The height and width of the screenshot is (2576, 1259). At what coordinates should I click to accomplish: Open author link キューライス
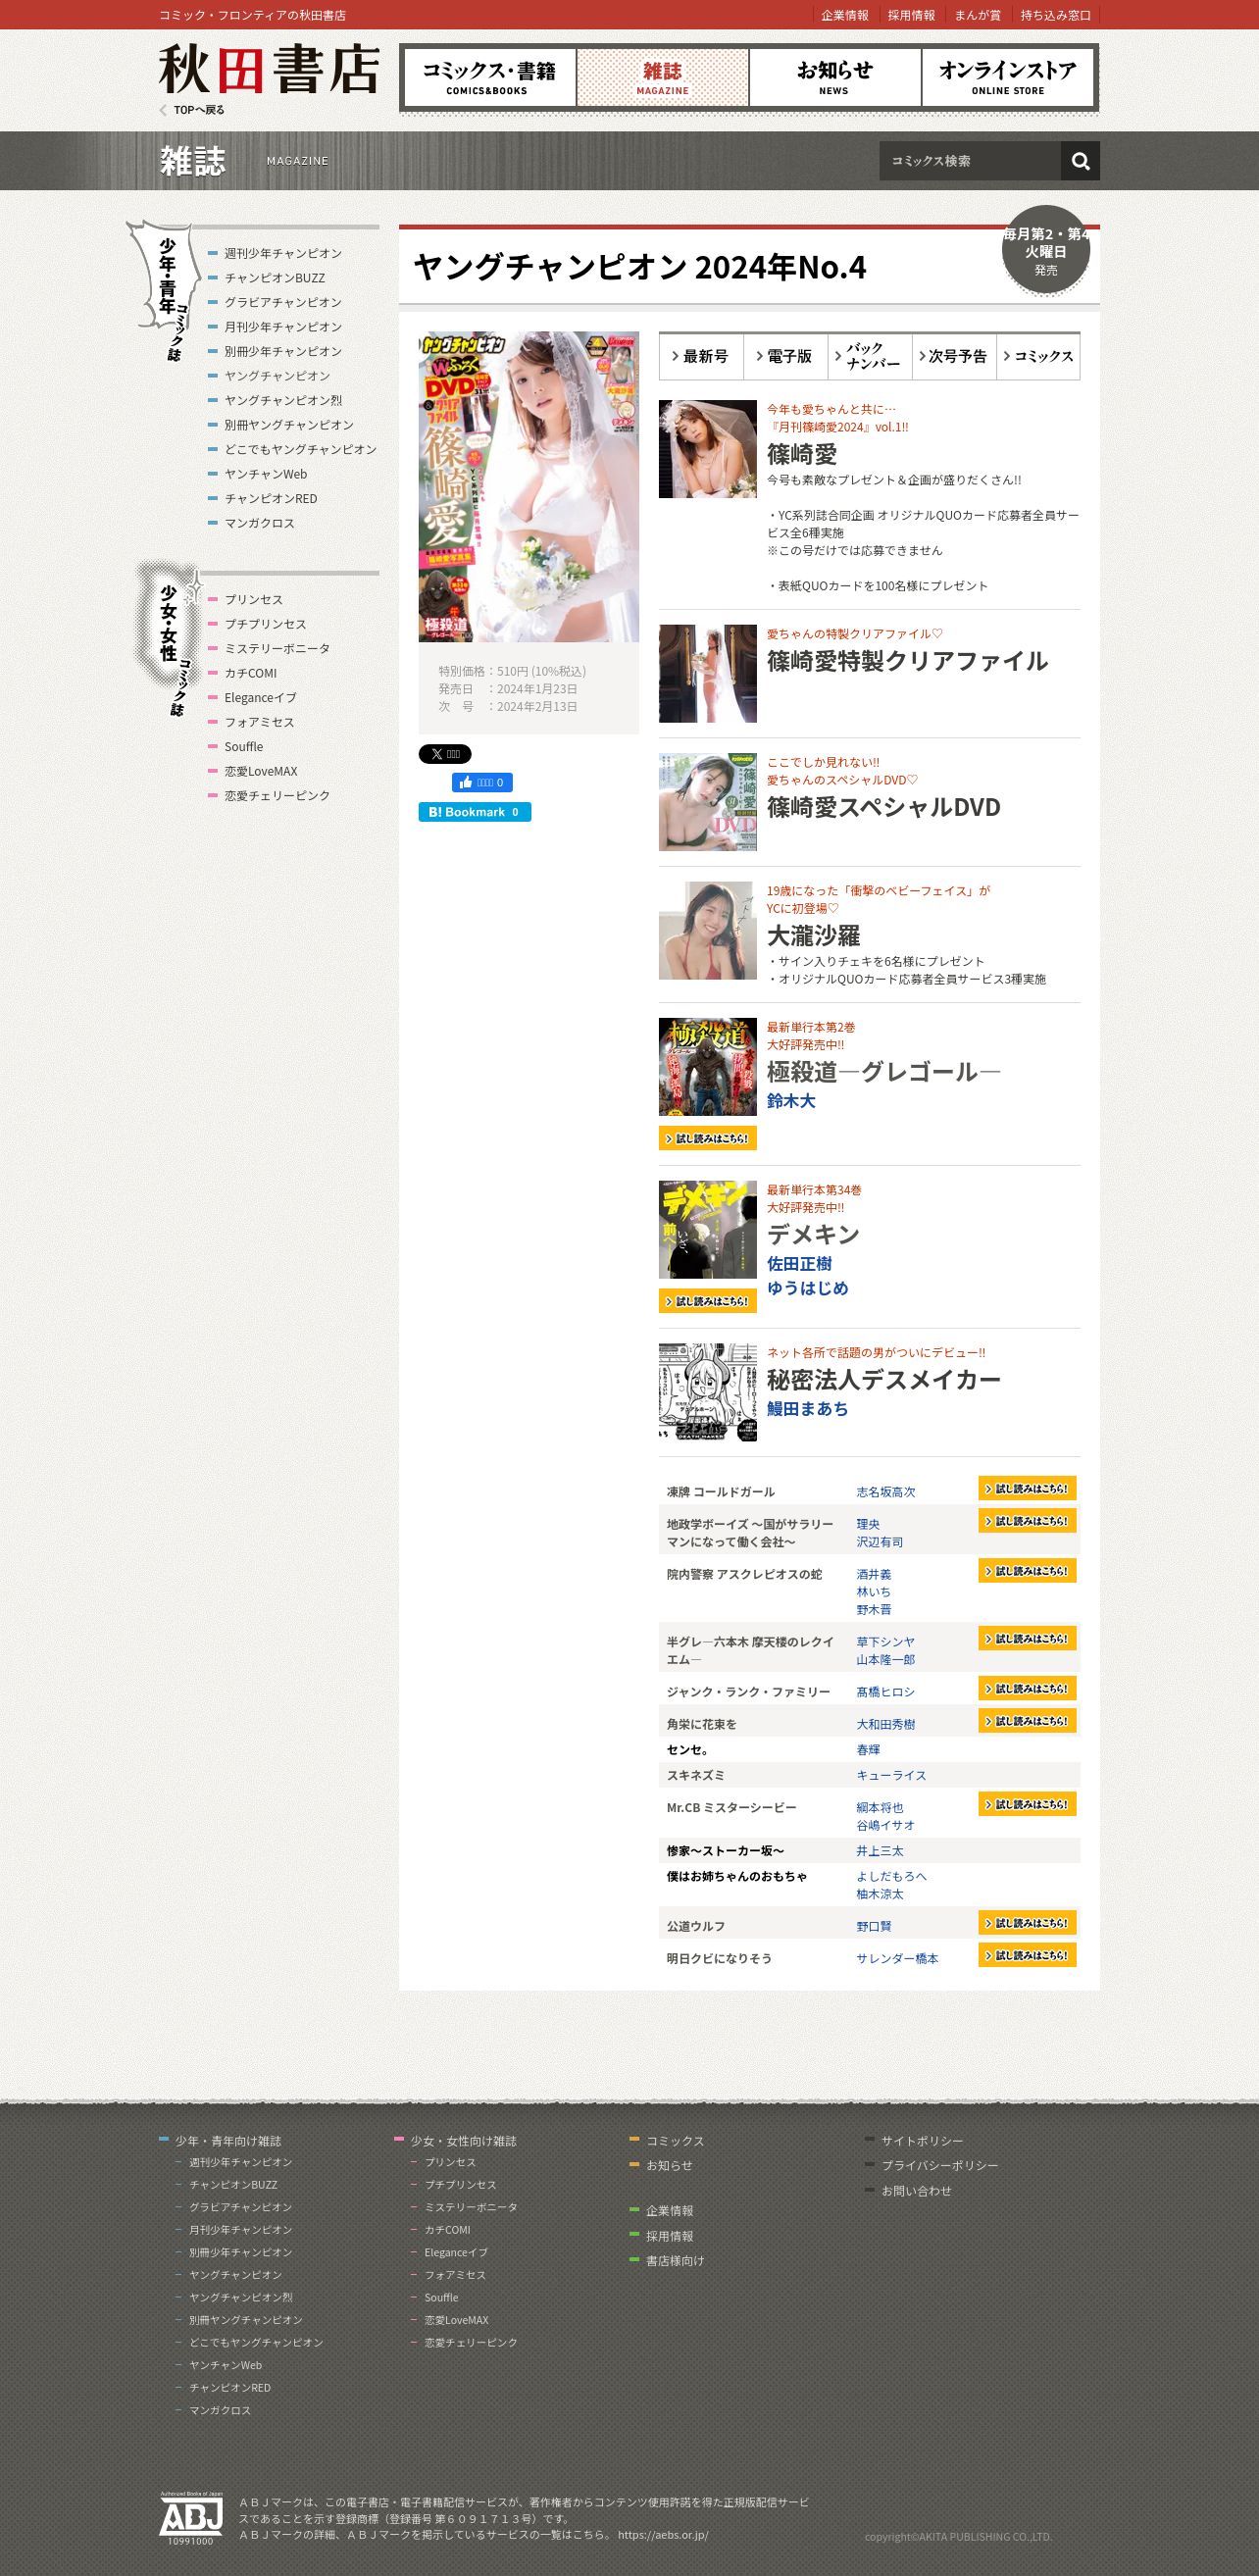point(891,1776)
